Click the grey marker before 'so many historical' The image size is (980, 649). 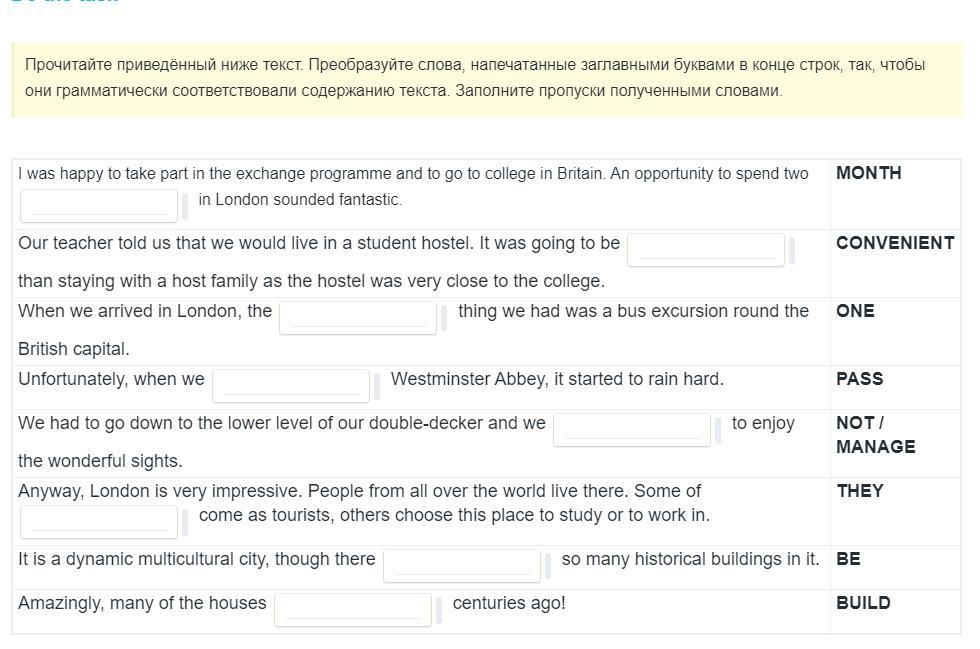click(548, 566)
